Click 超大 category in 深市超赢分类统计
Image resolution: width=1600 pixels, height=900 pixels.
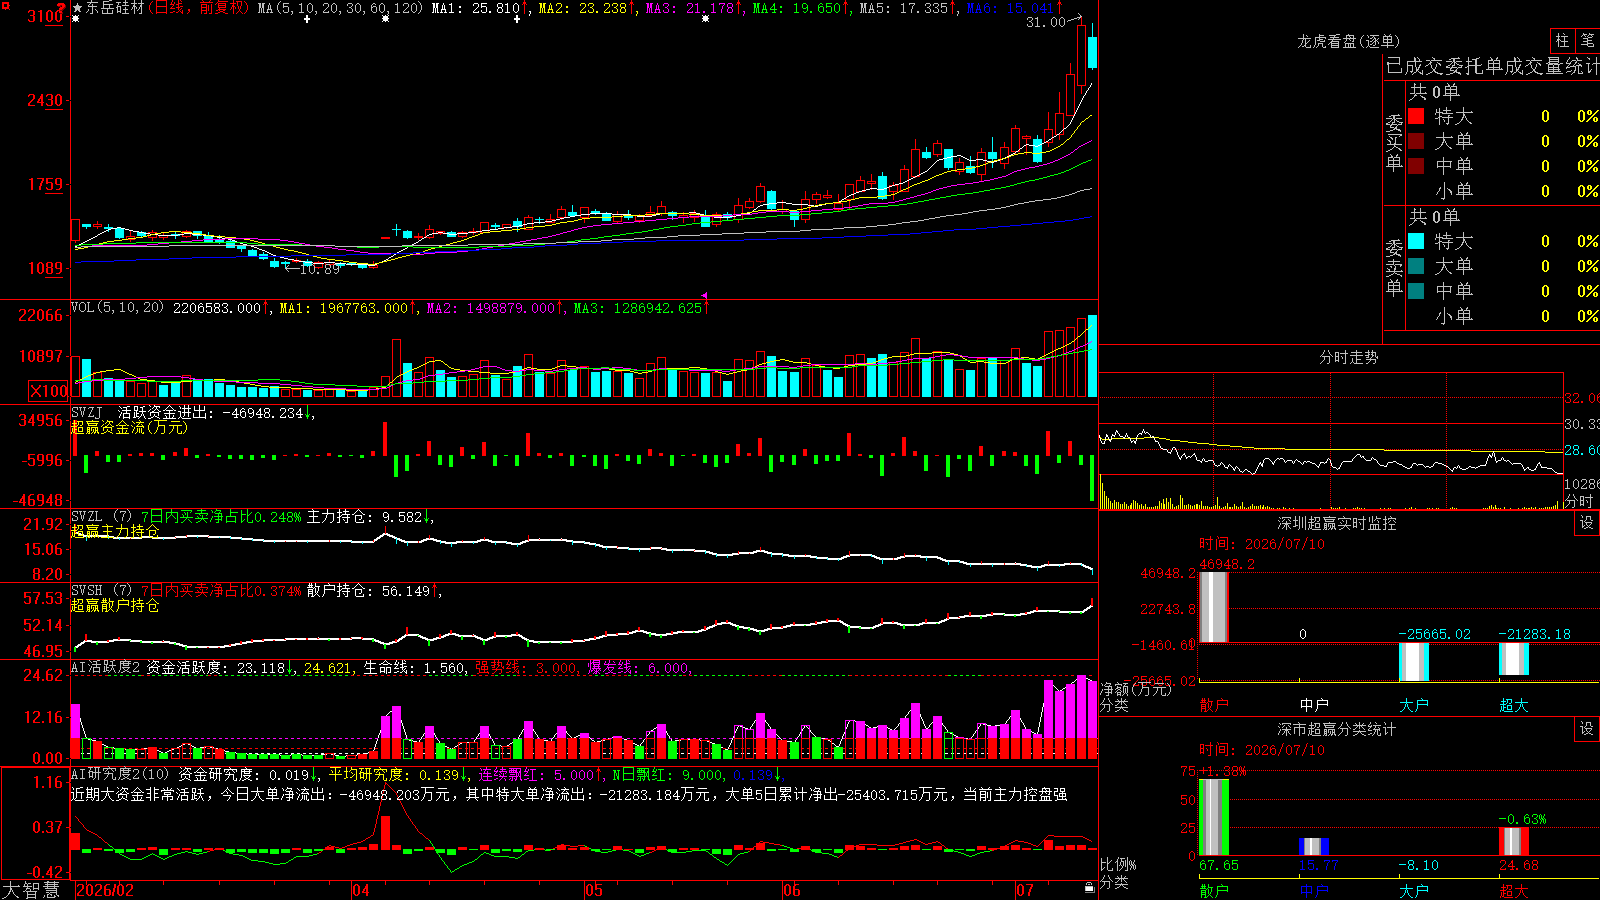point(1514,891)
